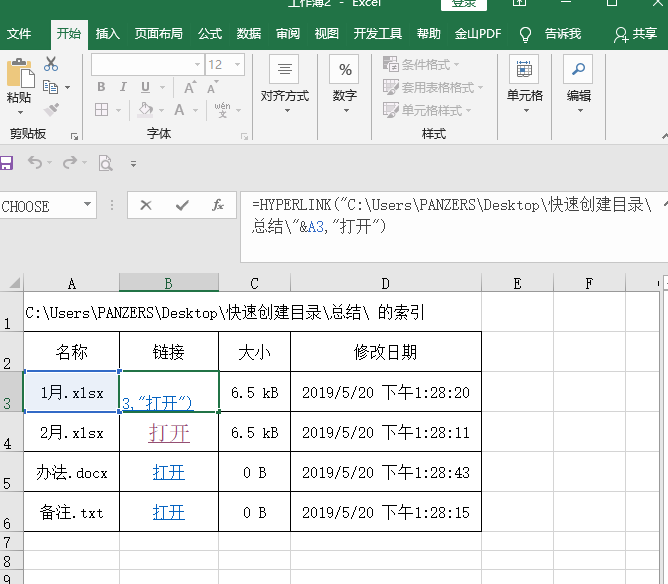Open the font size dropdown
Viewport: 668px width, 584px height.
click(237, 65)
